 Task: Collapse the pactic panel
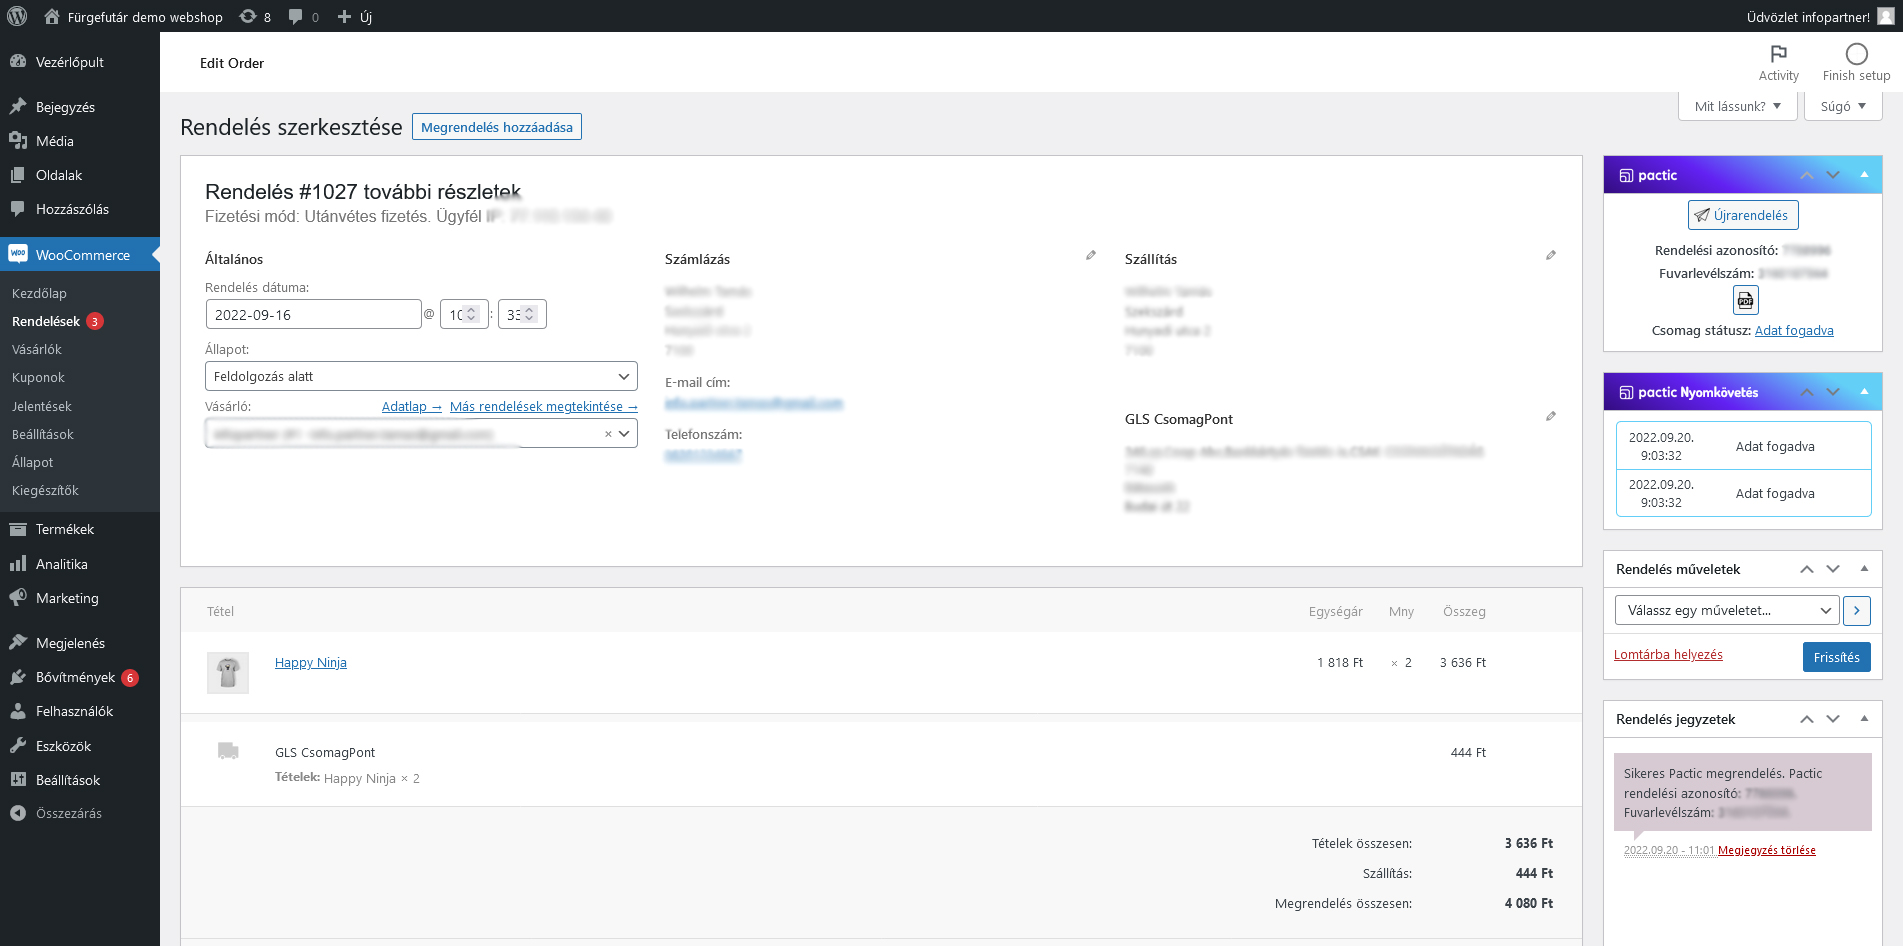click(1864, 175)
